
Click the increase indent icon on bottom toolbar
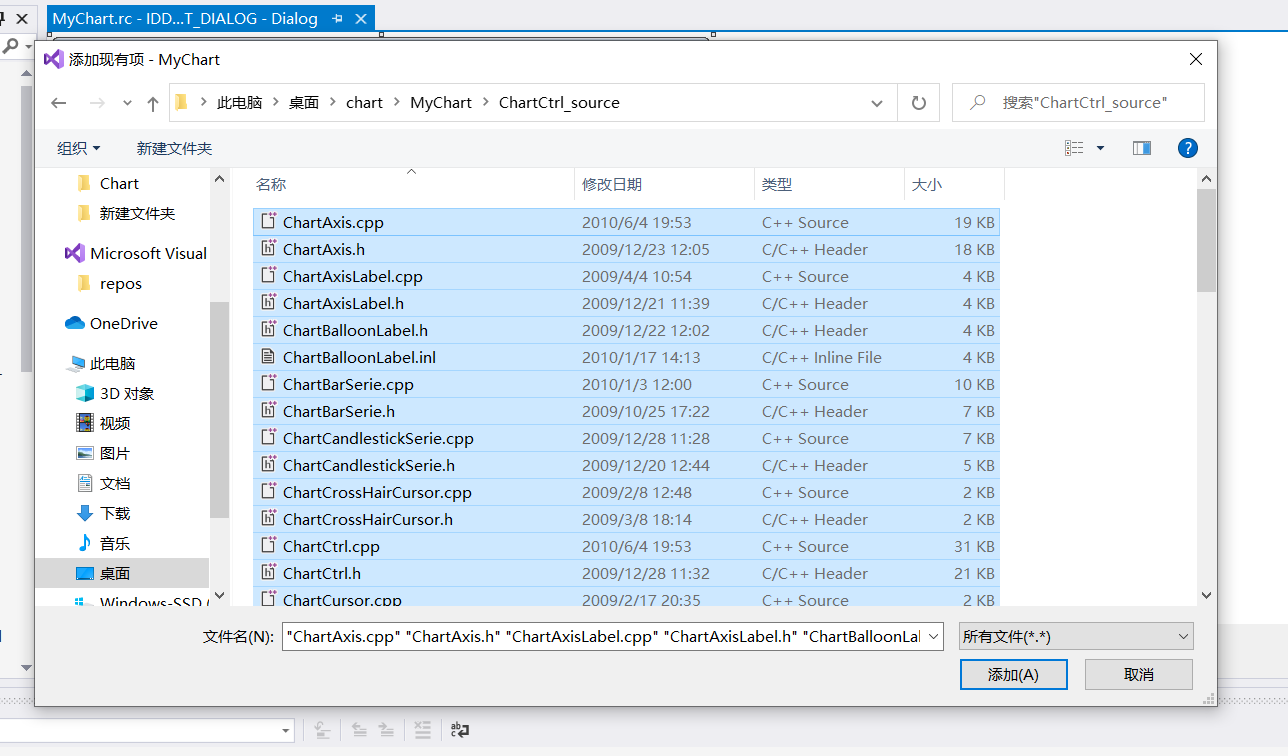pyautogui.click(x=387, y=729)
